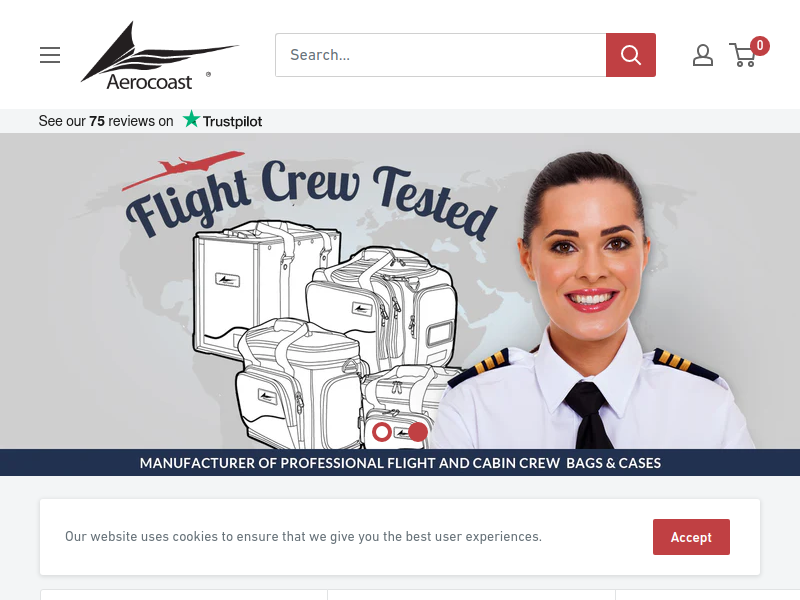Open the shopping cart icon
Viewport: 800px width, 600px height.
click(743, 55)
